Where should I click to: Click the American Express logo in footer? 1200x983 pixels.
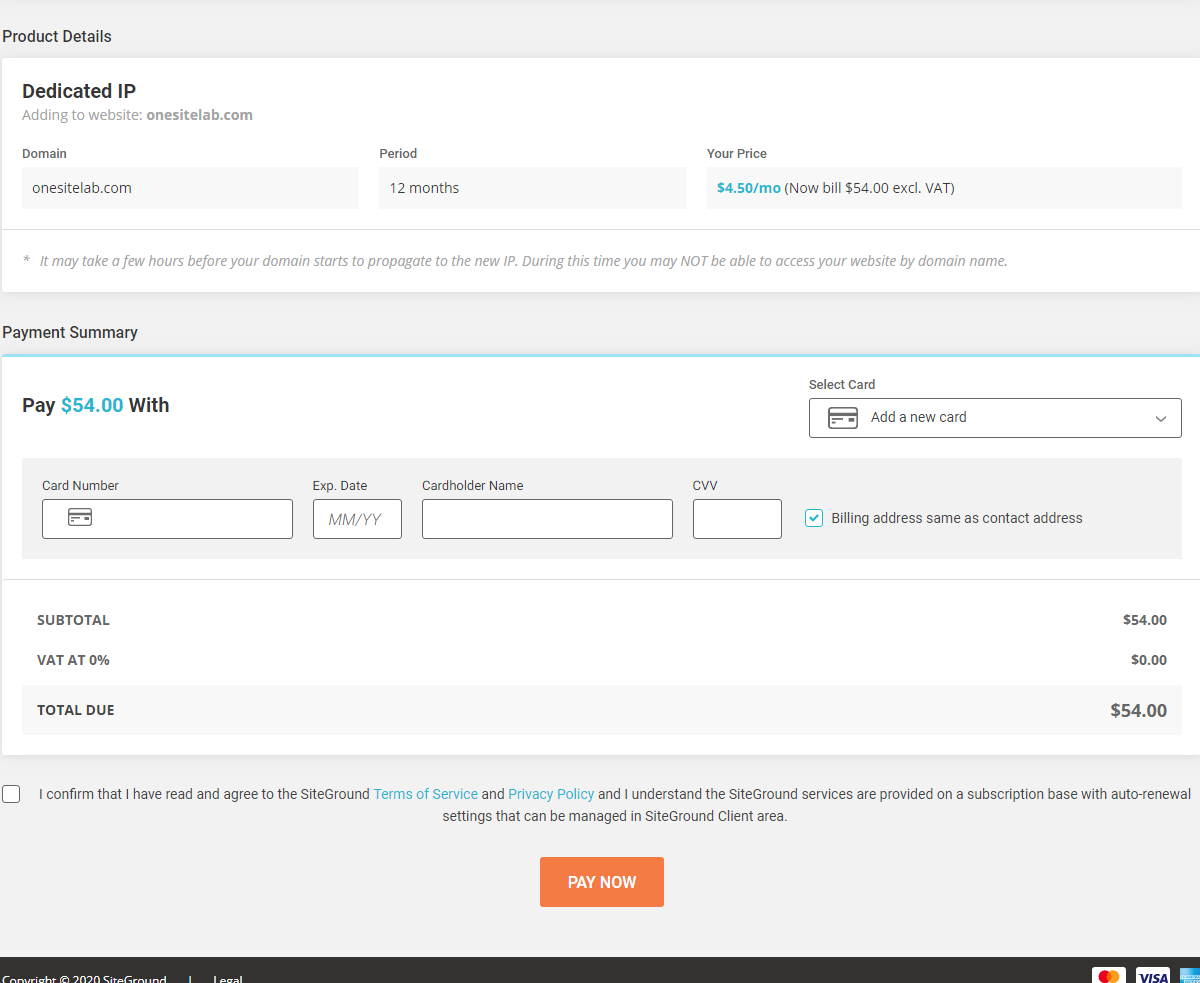[x=1190, y=976]
